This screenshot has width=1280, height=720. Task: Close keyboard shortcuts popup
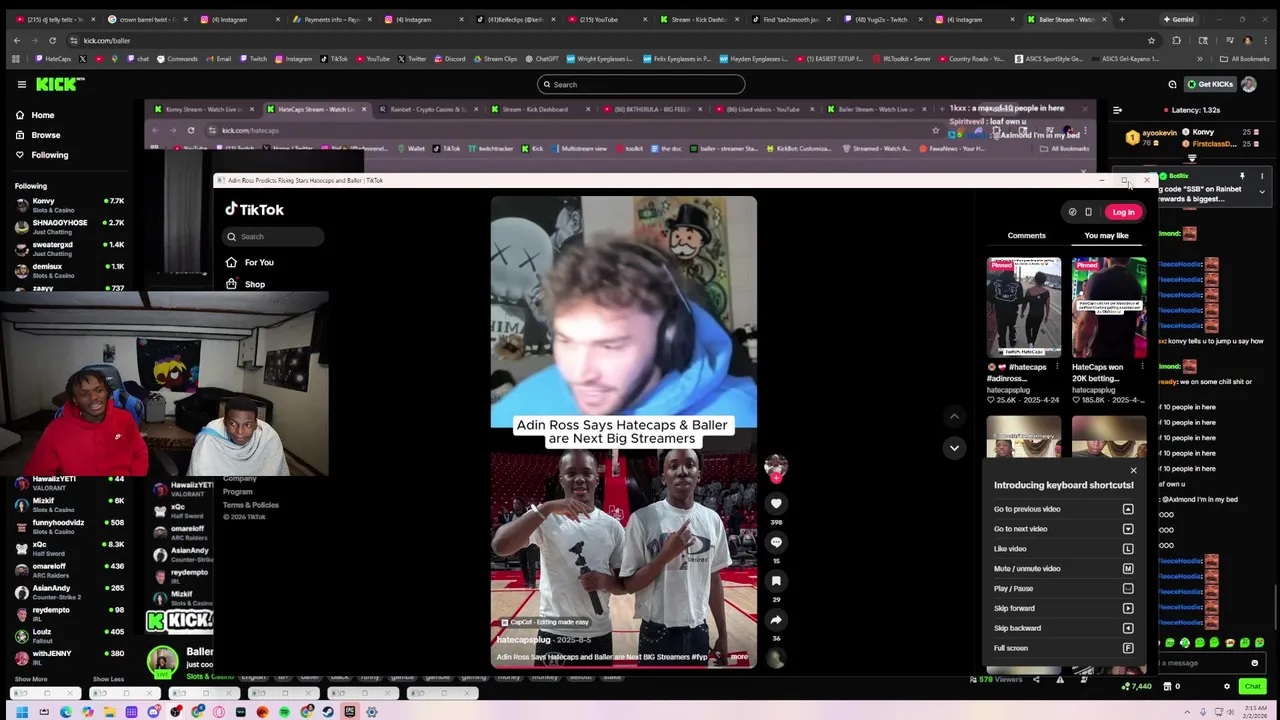(1133, 470)
